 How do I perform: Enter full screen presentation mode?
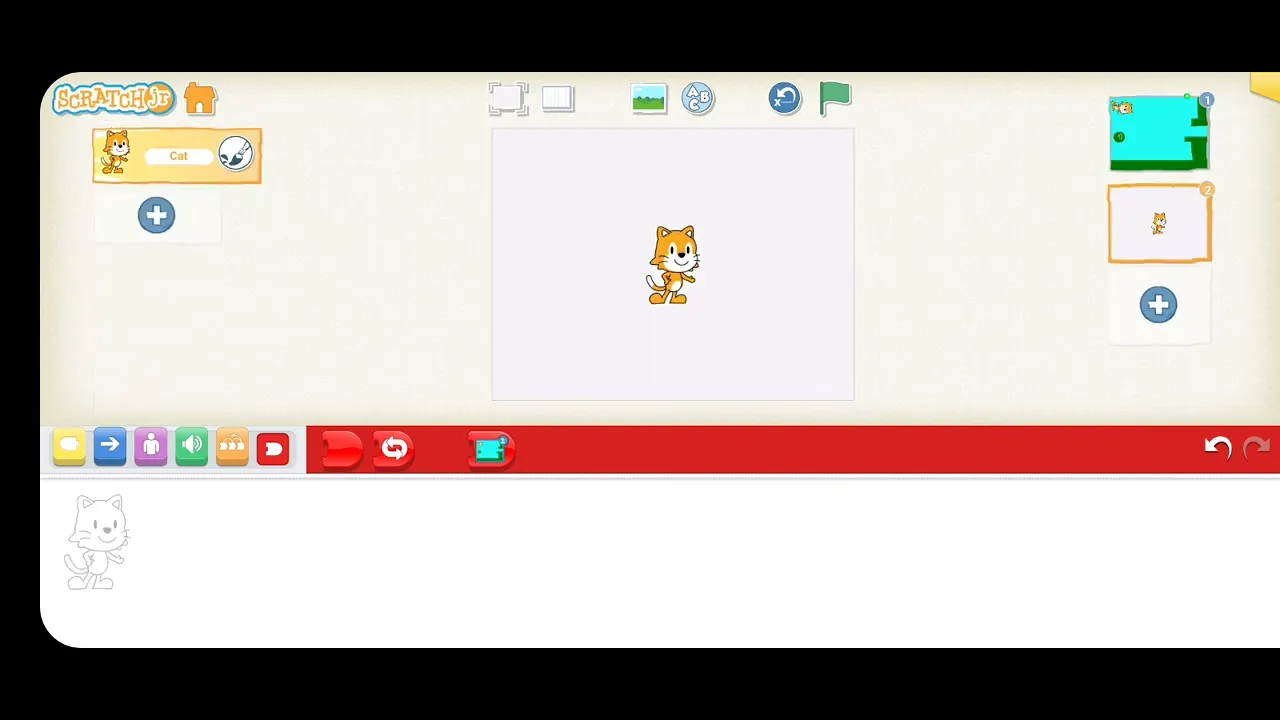point(507,98)
